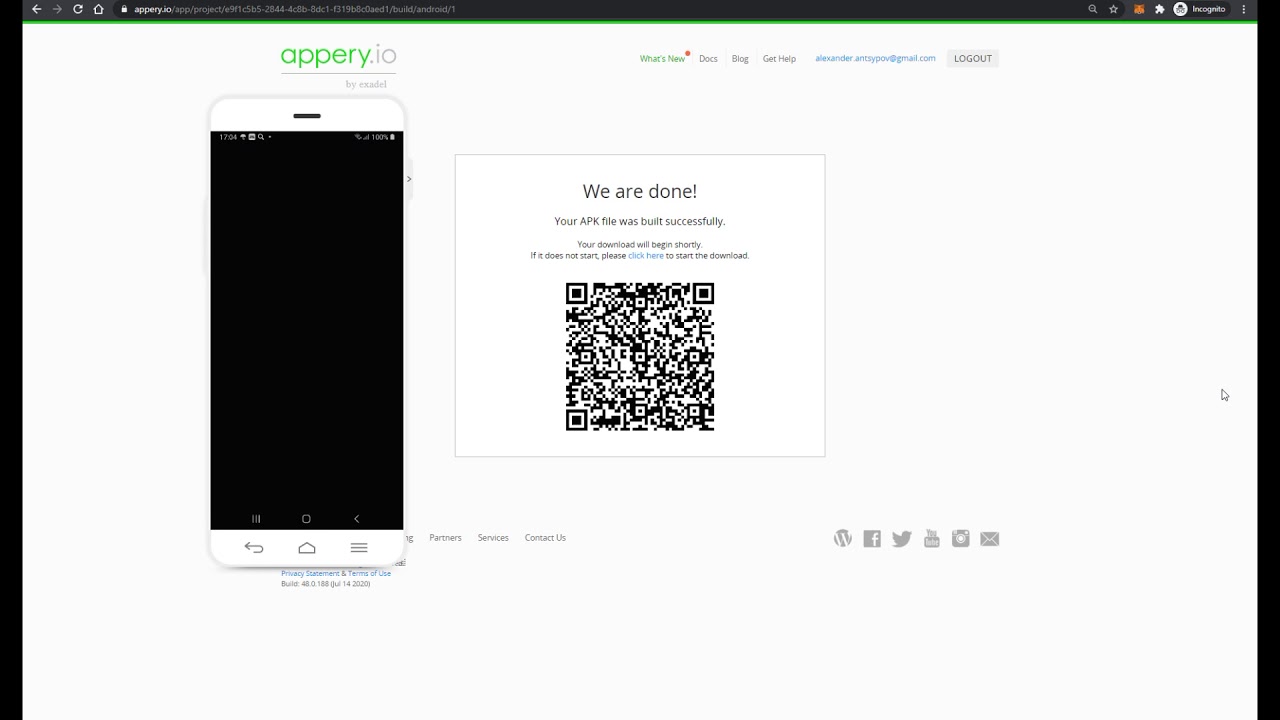Open the Instagram social icon
Screen dimensions: 1280x720
coord(961,539)
